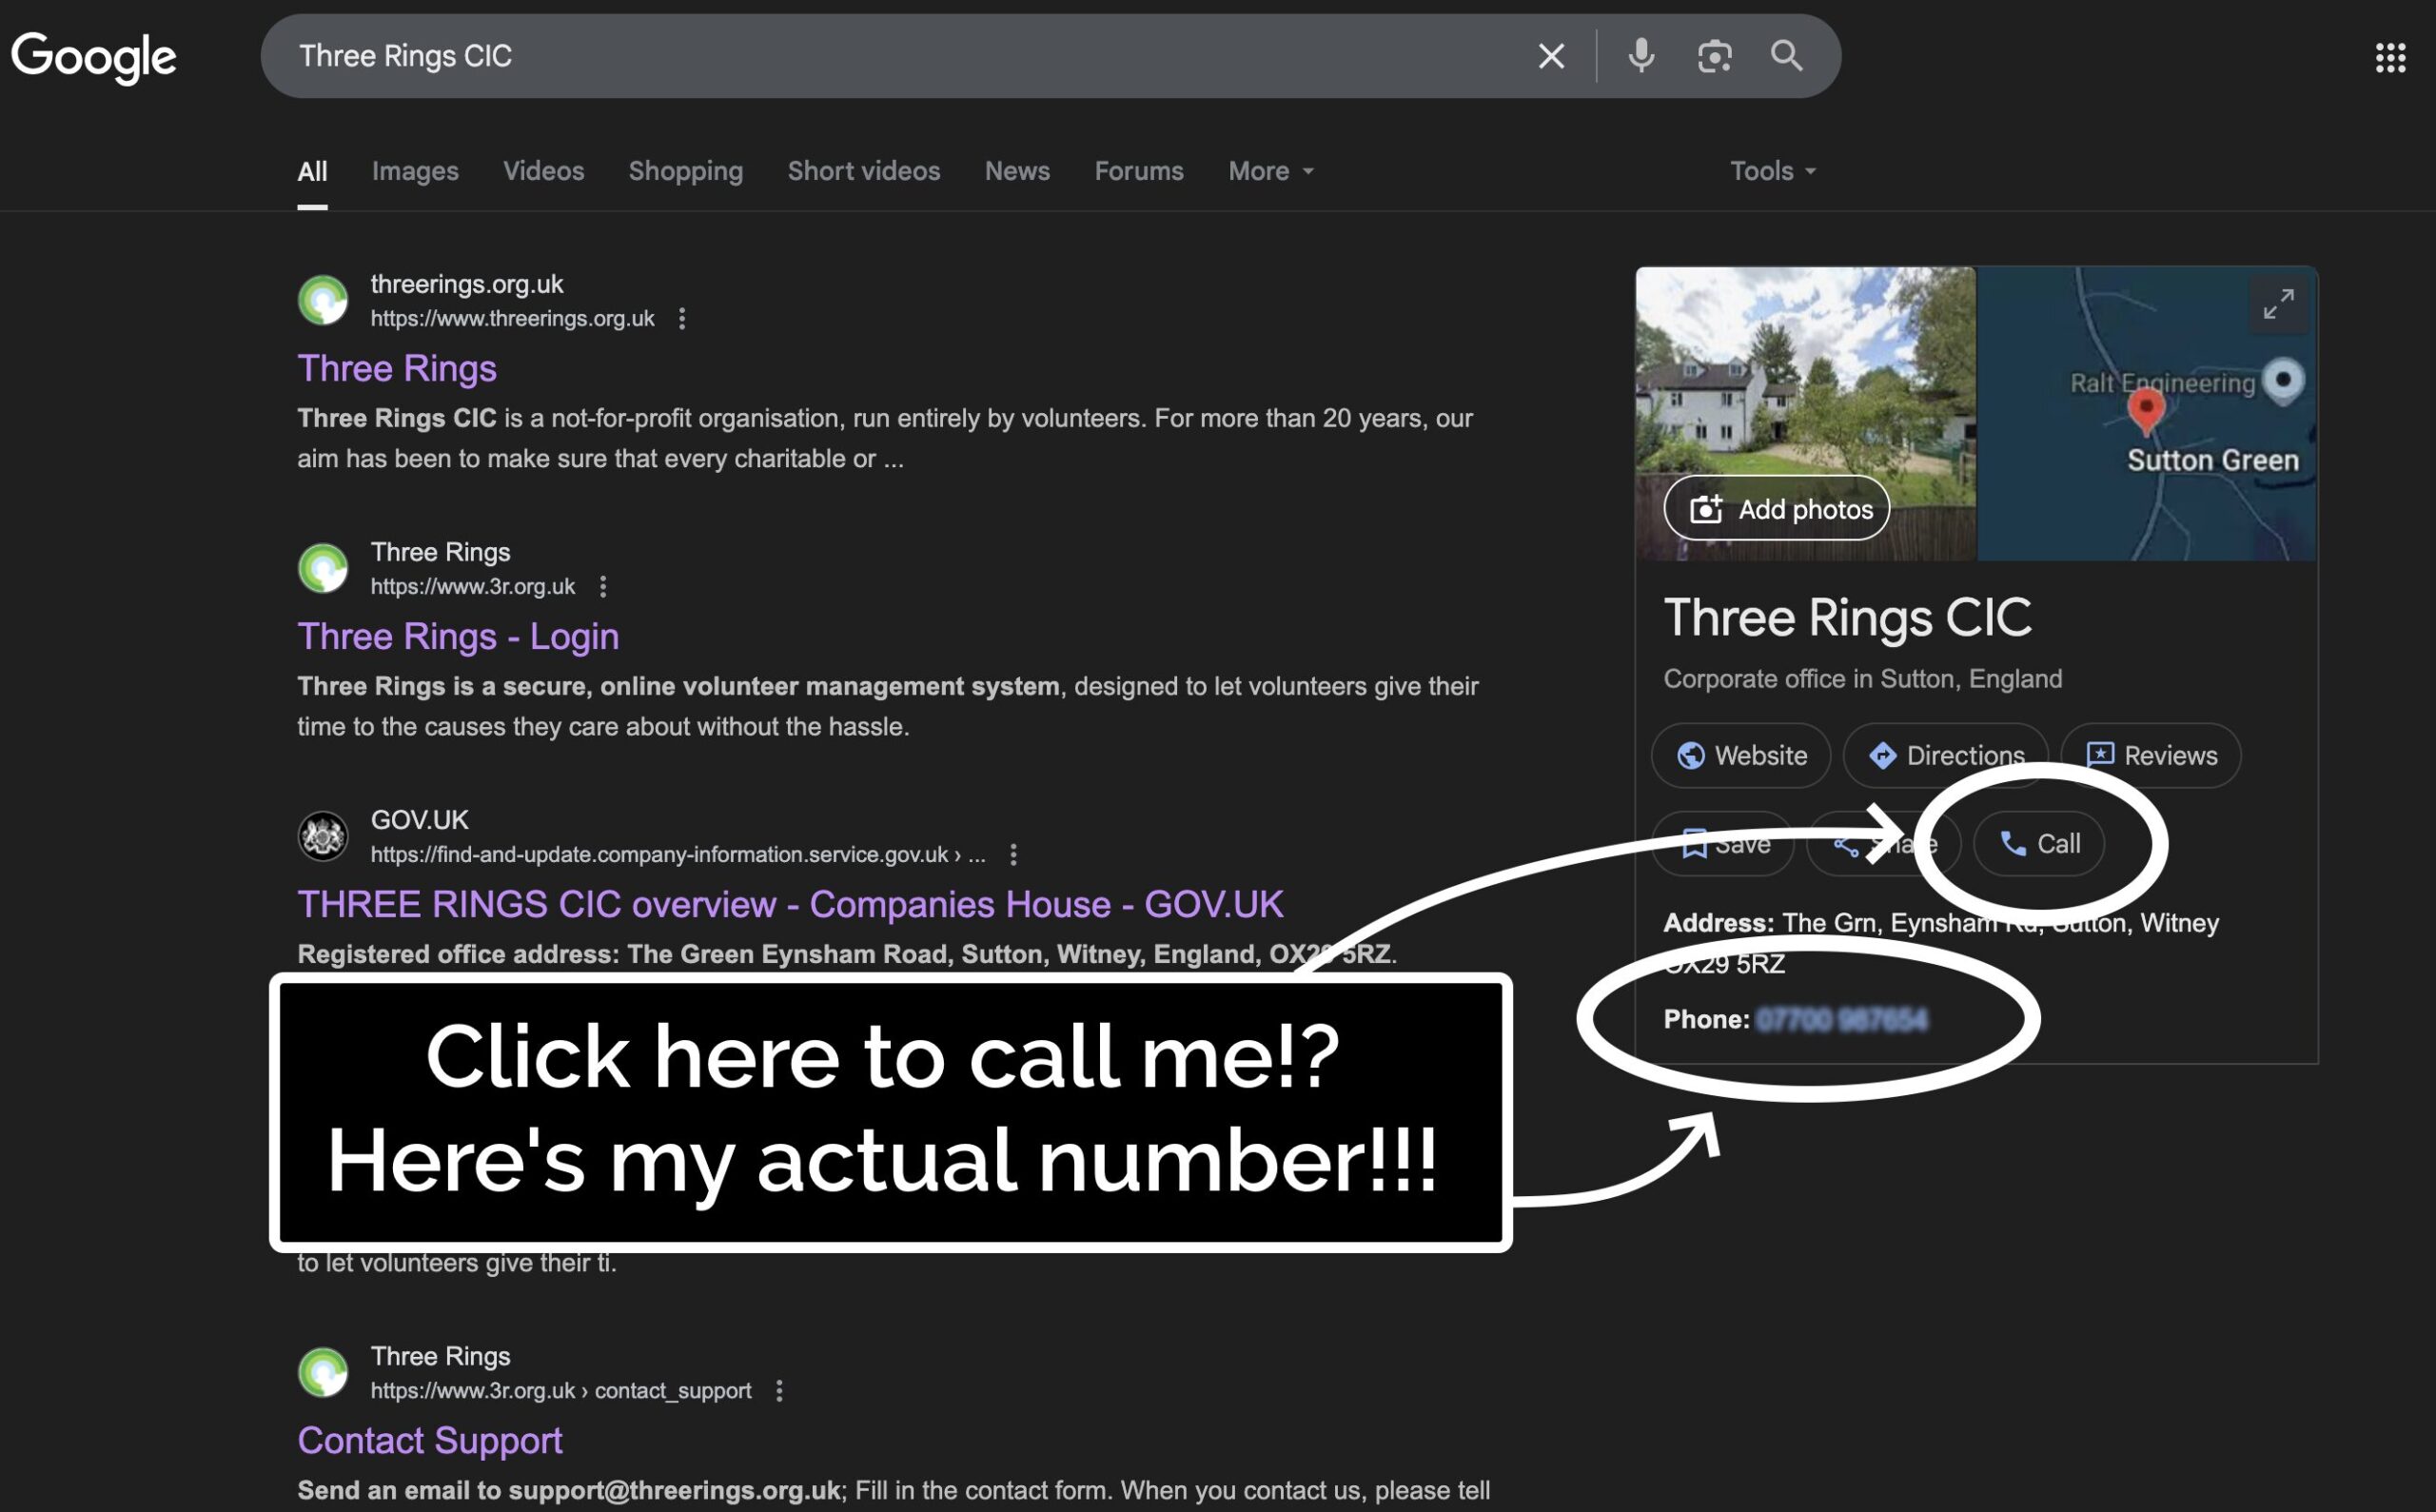Click the magnifier search submit icon
This screenshot has width=2436, height=1512.
(x=1786, y=56)
